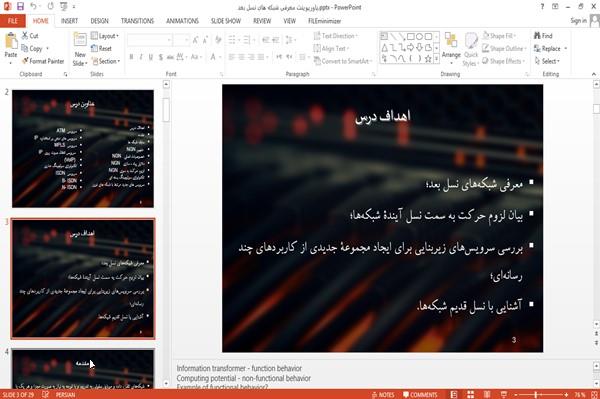
Task: Toggle Comments pane in status bar
Action: pos(420,395)
